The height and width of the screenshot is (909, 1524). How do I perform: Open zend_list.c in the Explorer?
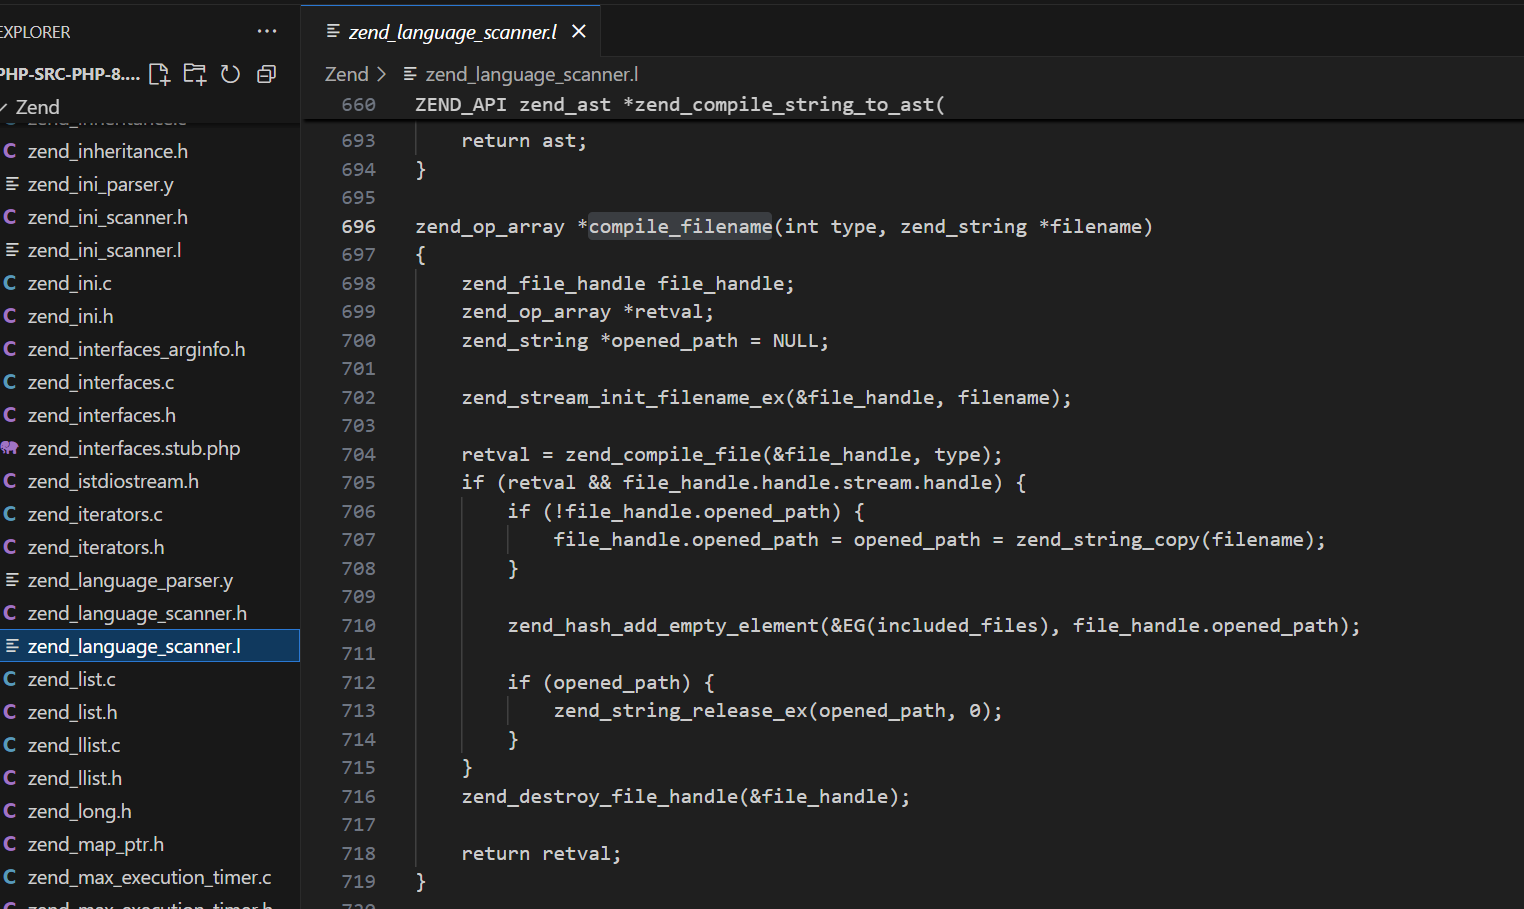click(x=71, y=679)
